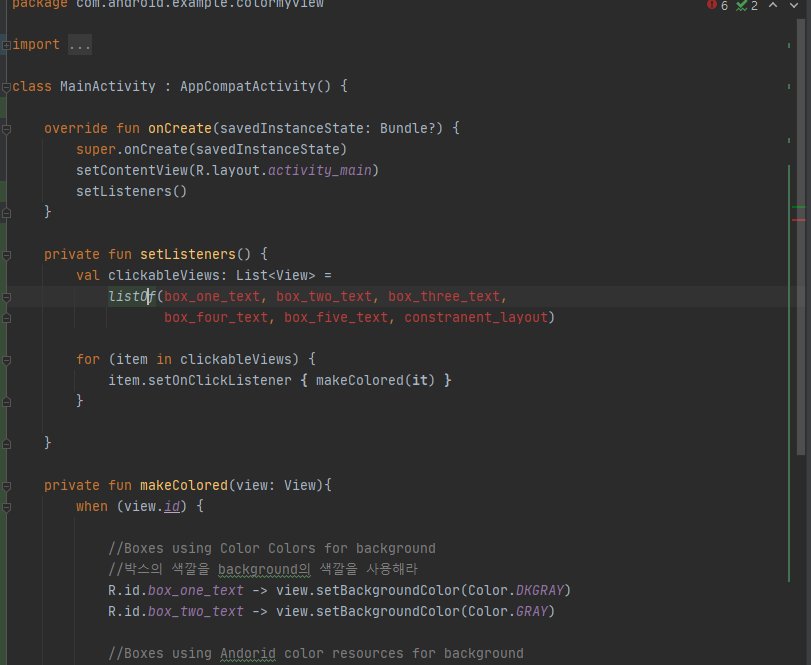The width and height of the screenshot is (811, 665).
Task: Click the Korean comment line
Action: coord(263,569)
